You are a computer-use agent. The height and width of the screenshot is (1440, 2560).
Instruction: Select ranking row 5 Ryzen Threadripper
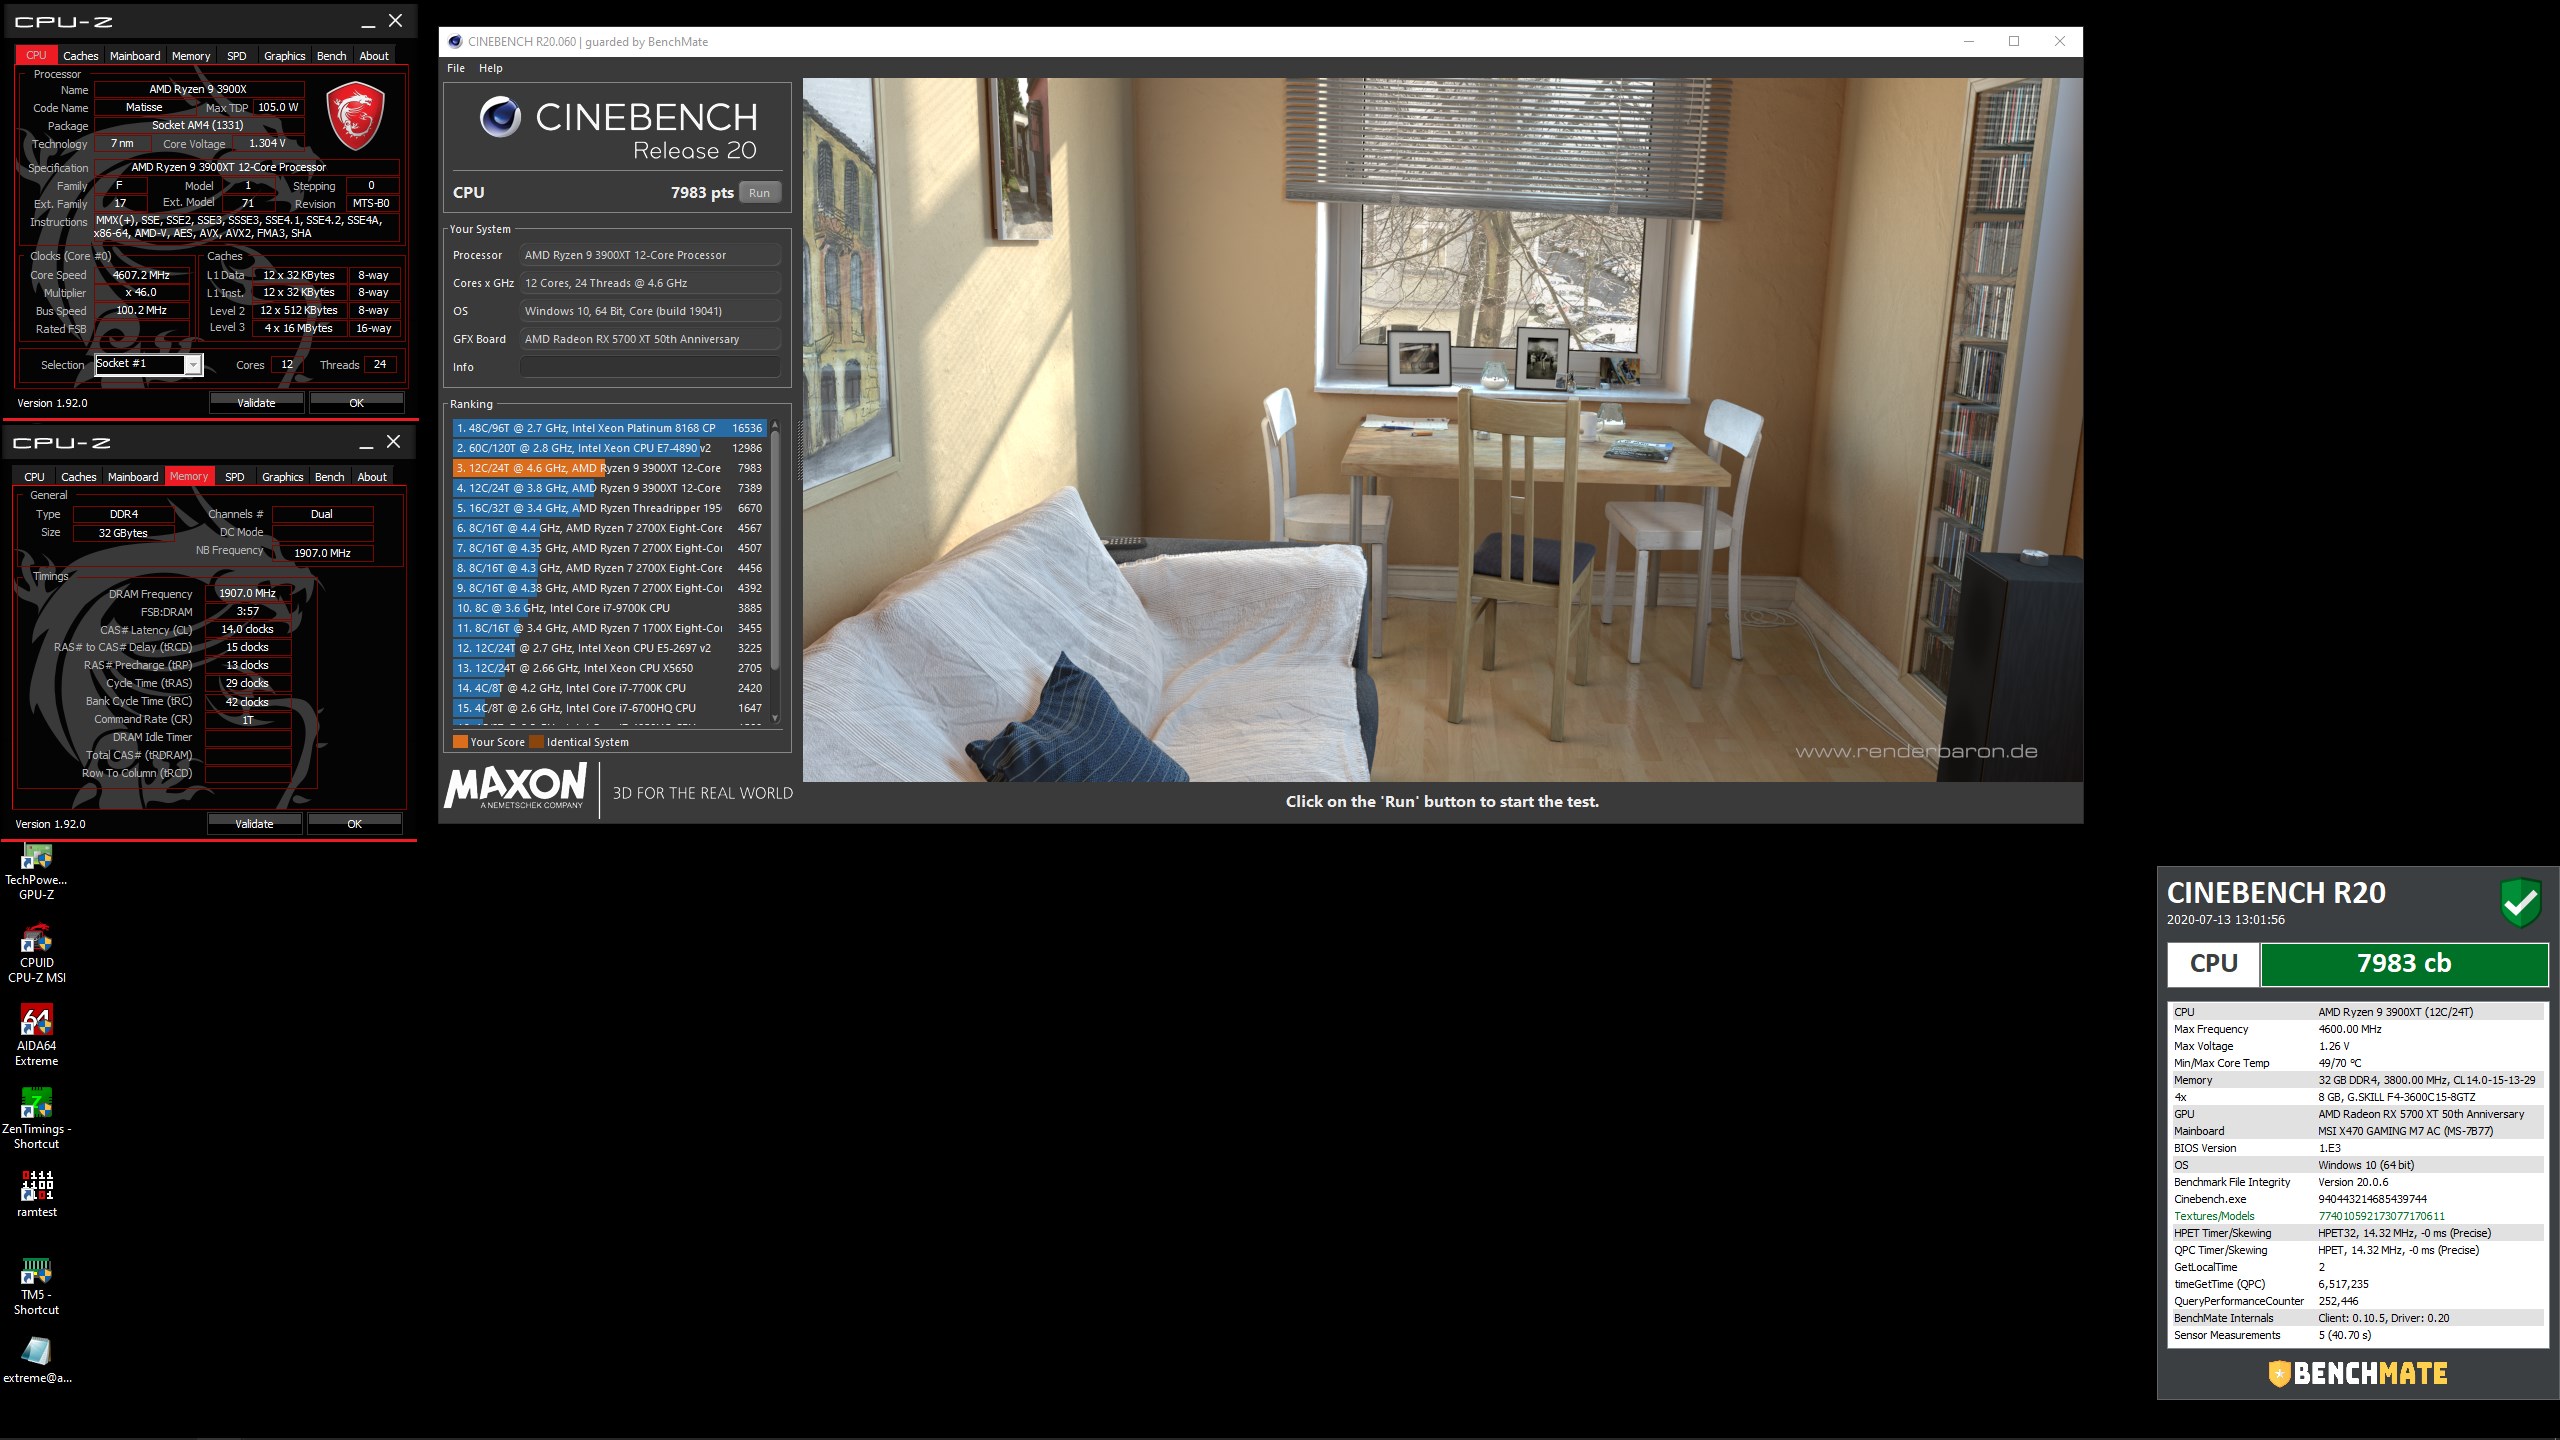pos(609,508)
